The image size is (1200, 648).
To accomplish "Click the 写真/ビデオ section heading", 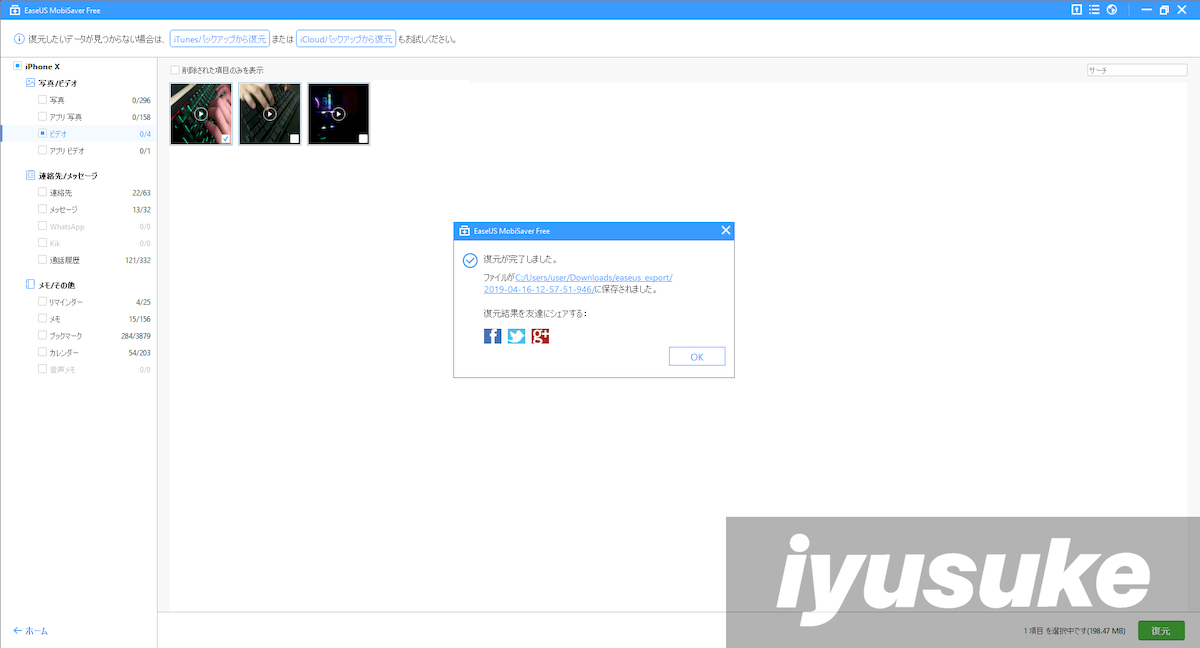I will pyautogui.click(x=59, y=83).
